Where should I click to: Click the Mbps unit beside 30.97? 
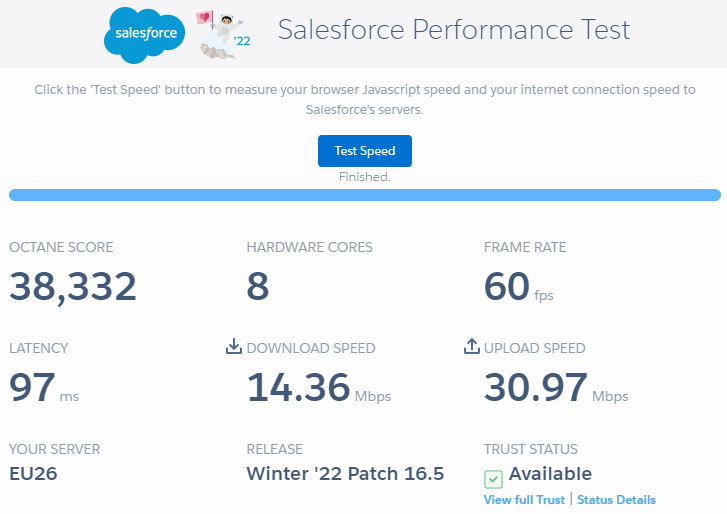610,397
